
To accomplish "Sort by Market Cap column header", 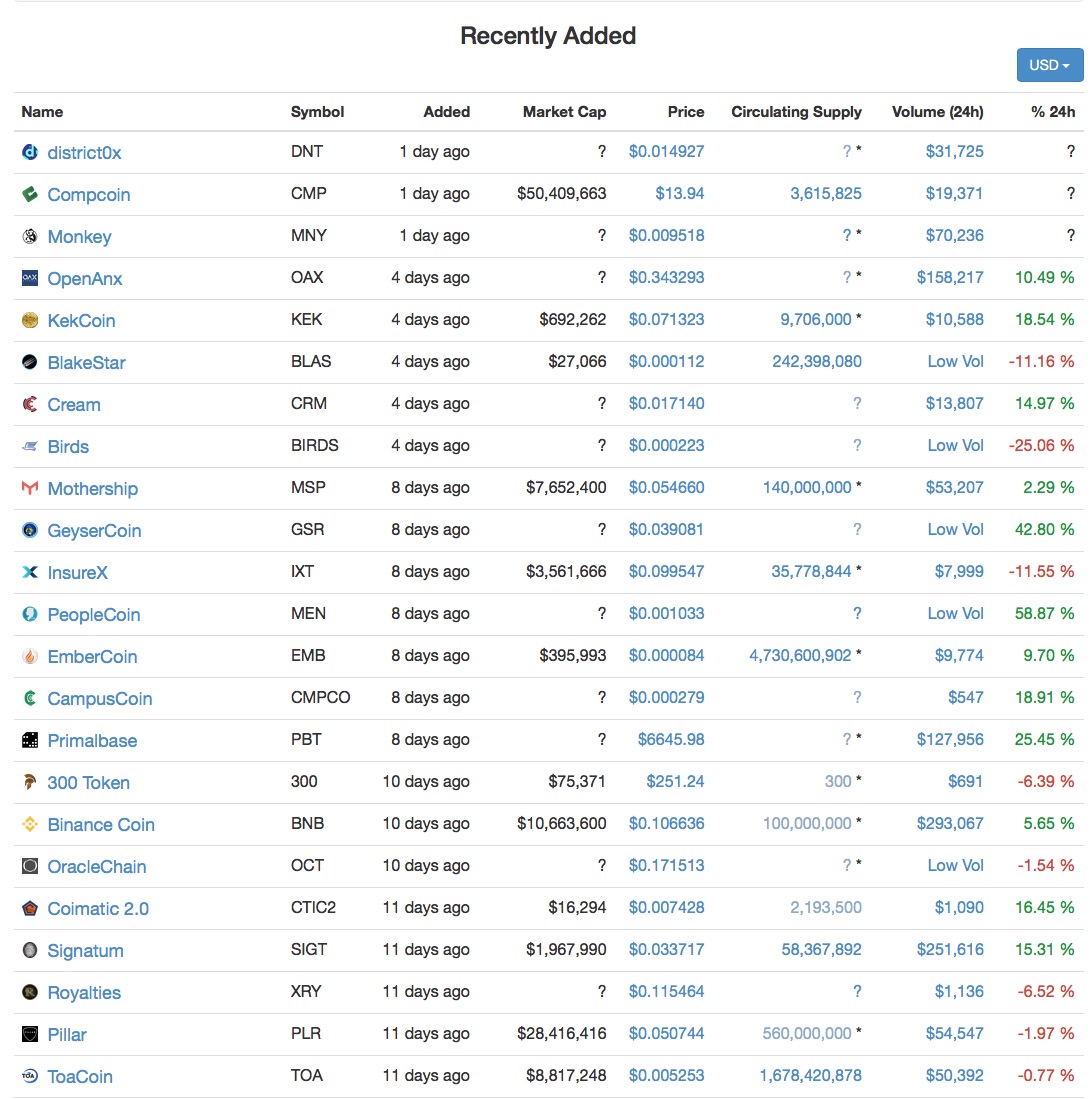I will click(564, 112).
